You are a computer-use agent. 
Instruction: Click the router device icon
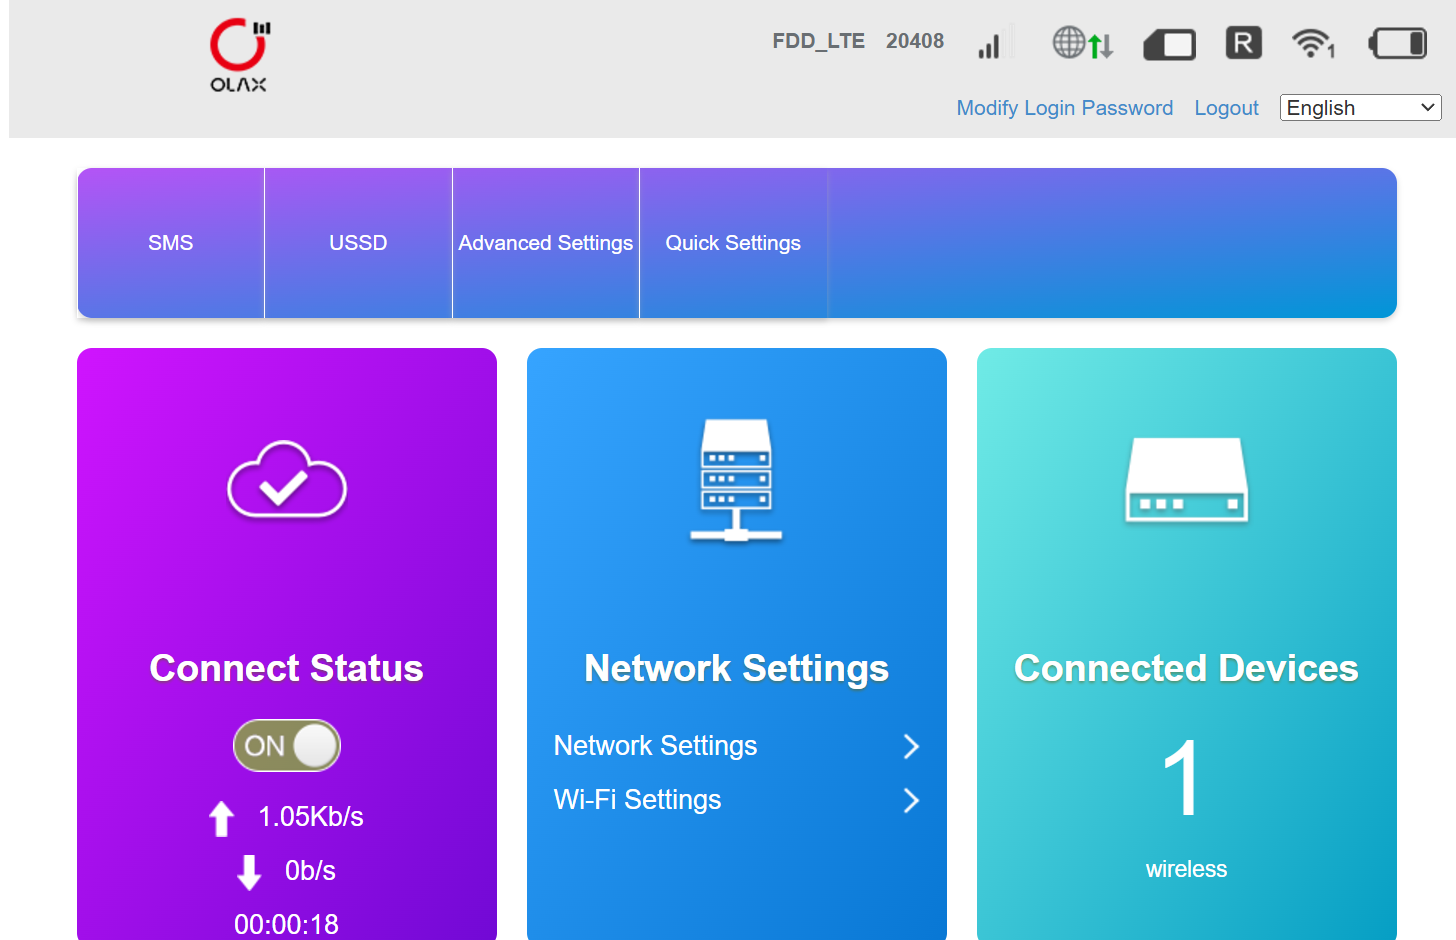pos(1187,479)
